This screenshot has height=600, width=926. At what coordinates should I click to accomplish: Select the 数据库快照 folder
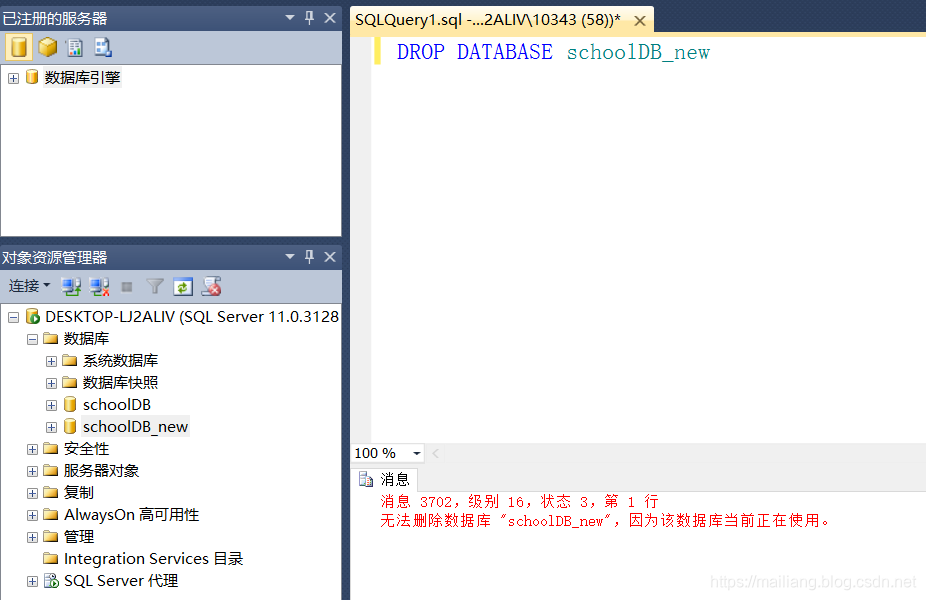click(x=120, y=382)
